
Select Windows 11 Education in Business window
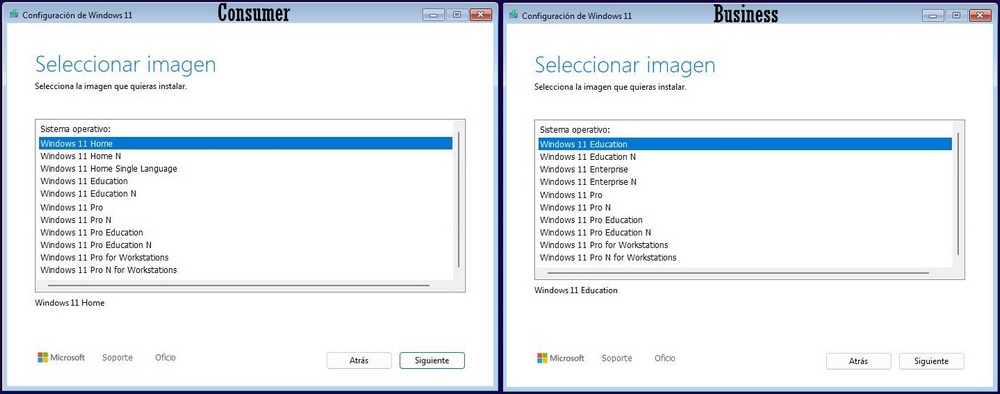pyautogui.click(x=745, y=144)
